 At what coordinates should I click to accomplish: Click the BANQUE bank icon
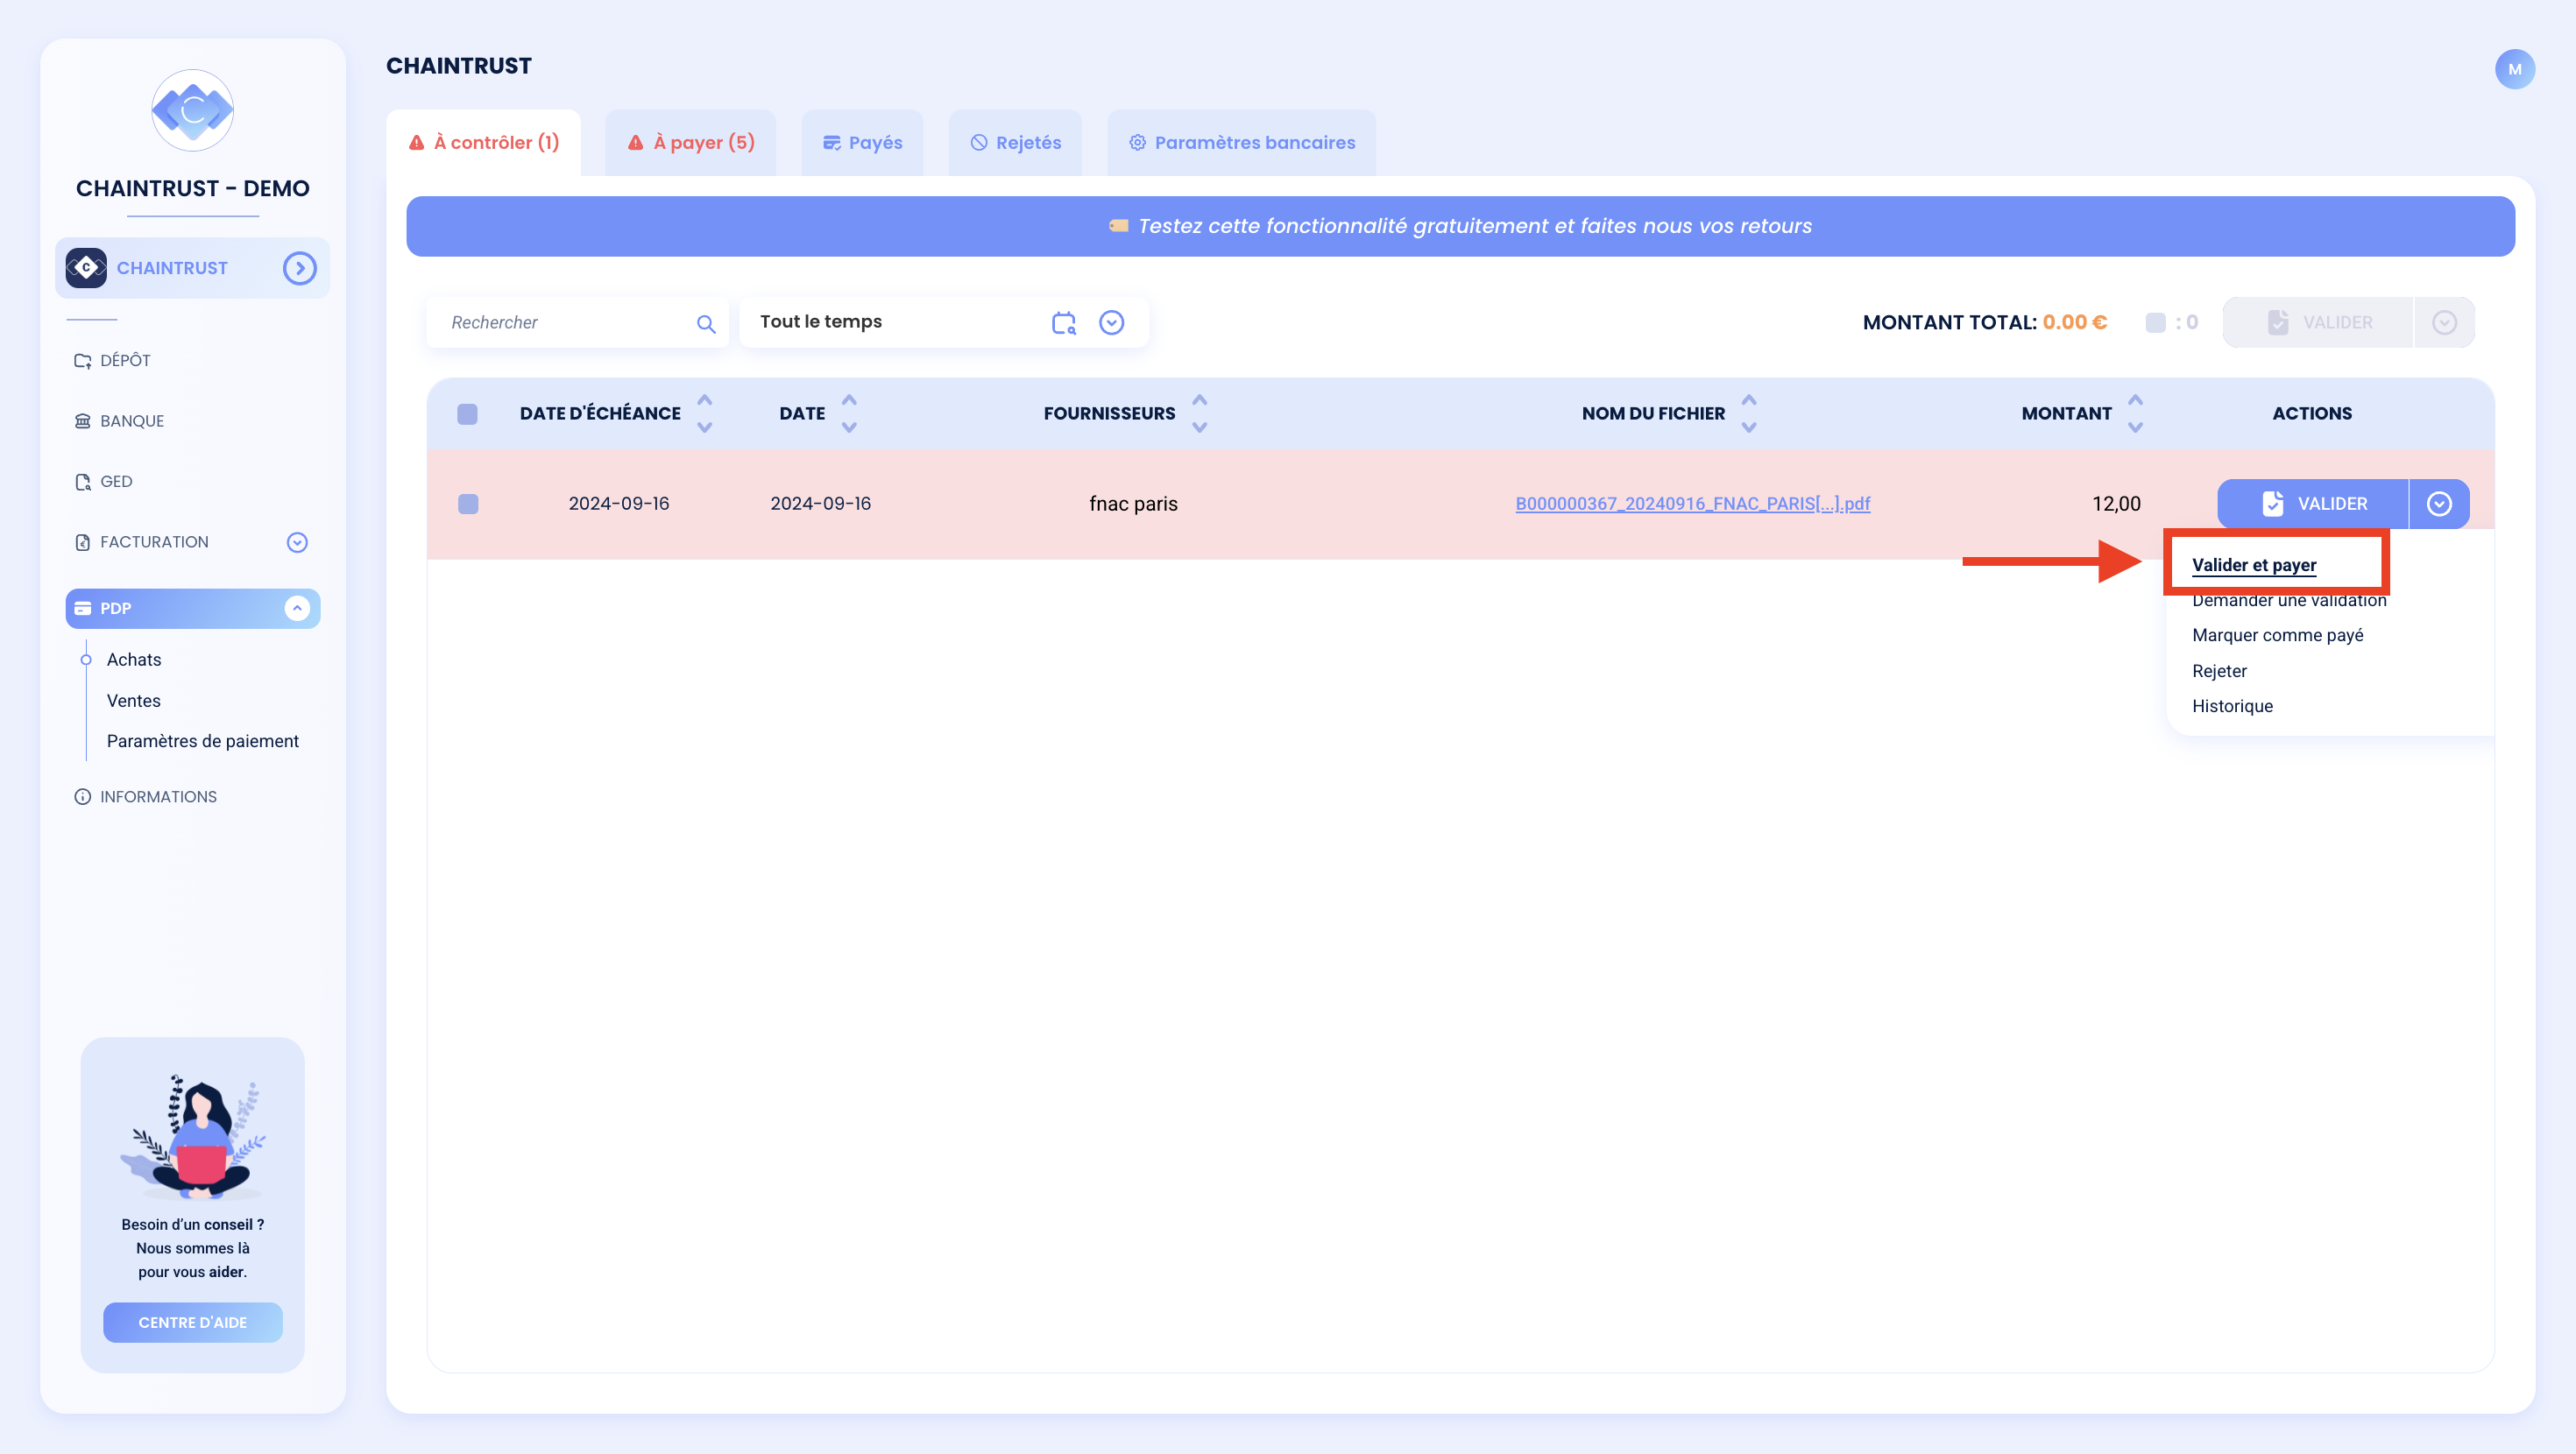click(x=83, y=421)
